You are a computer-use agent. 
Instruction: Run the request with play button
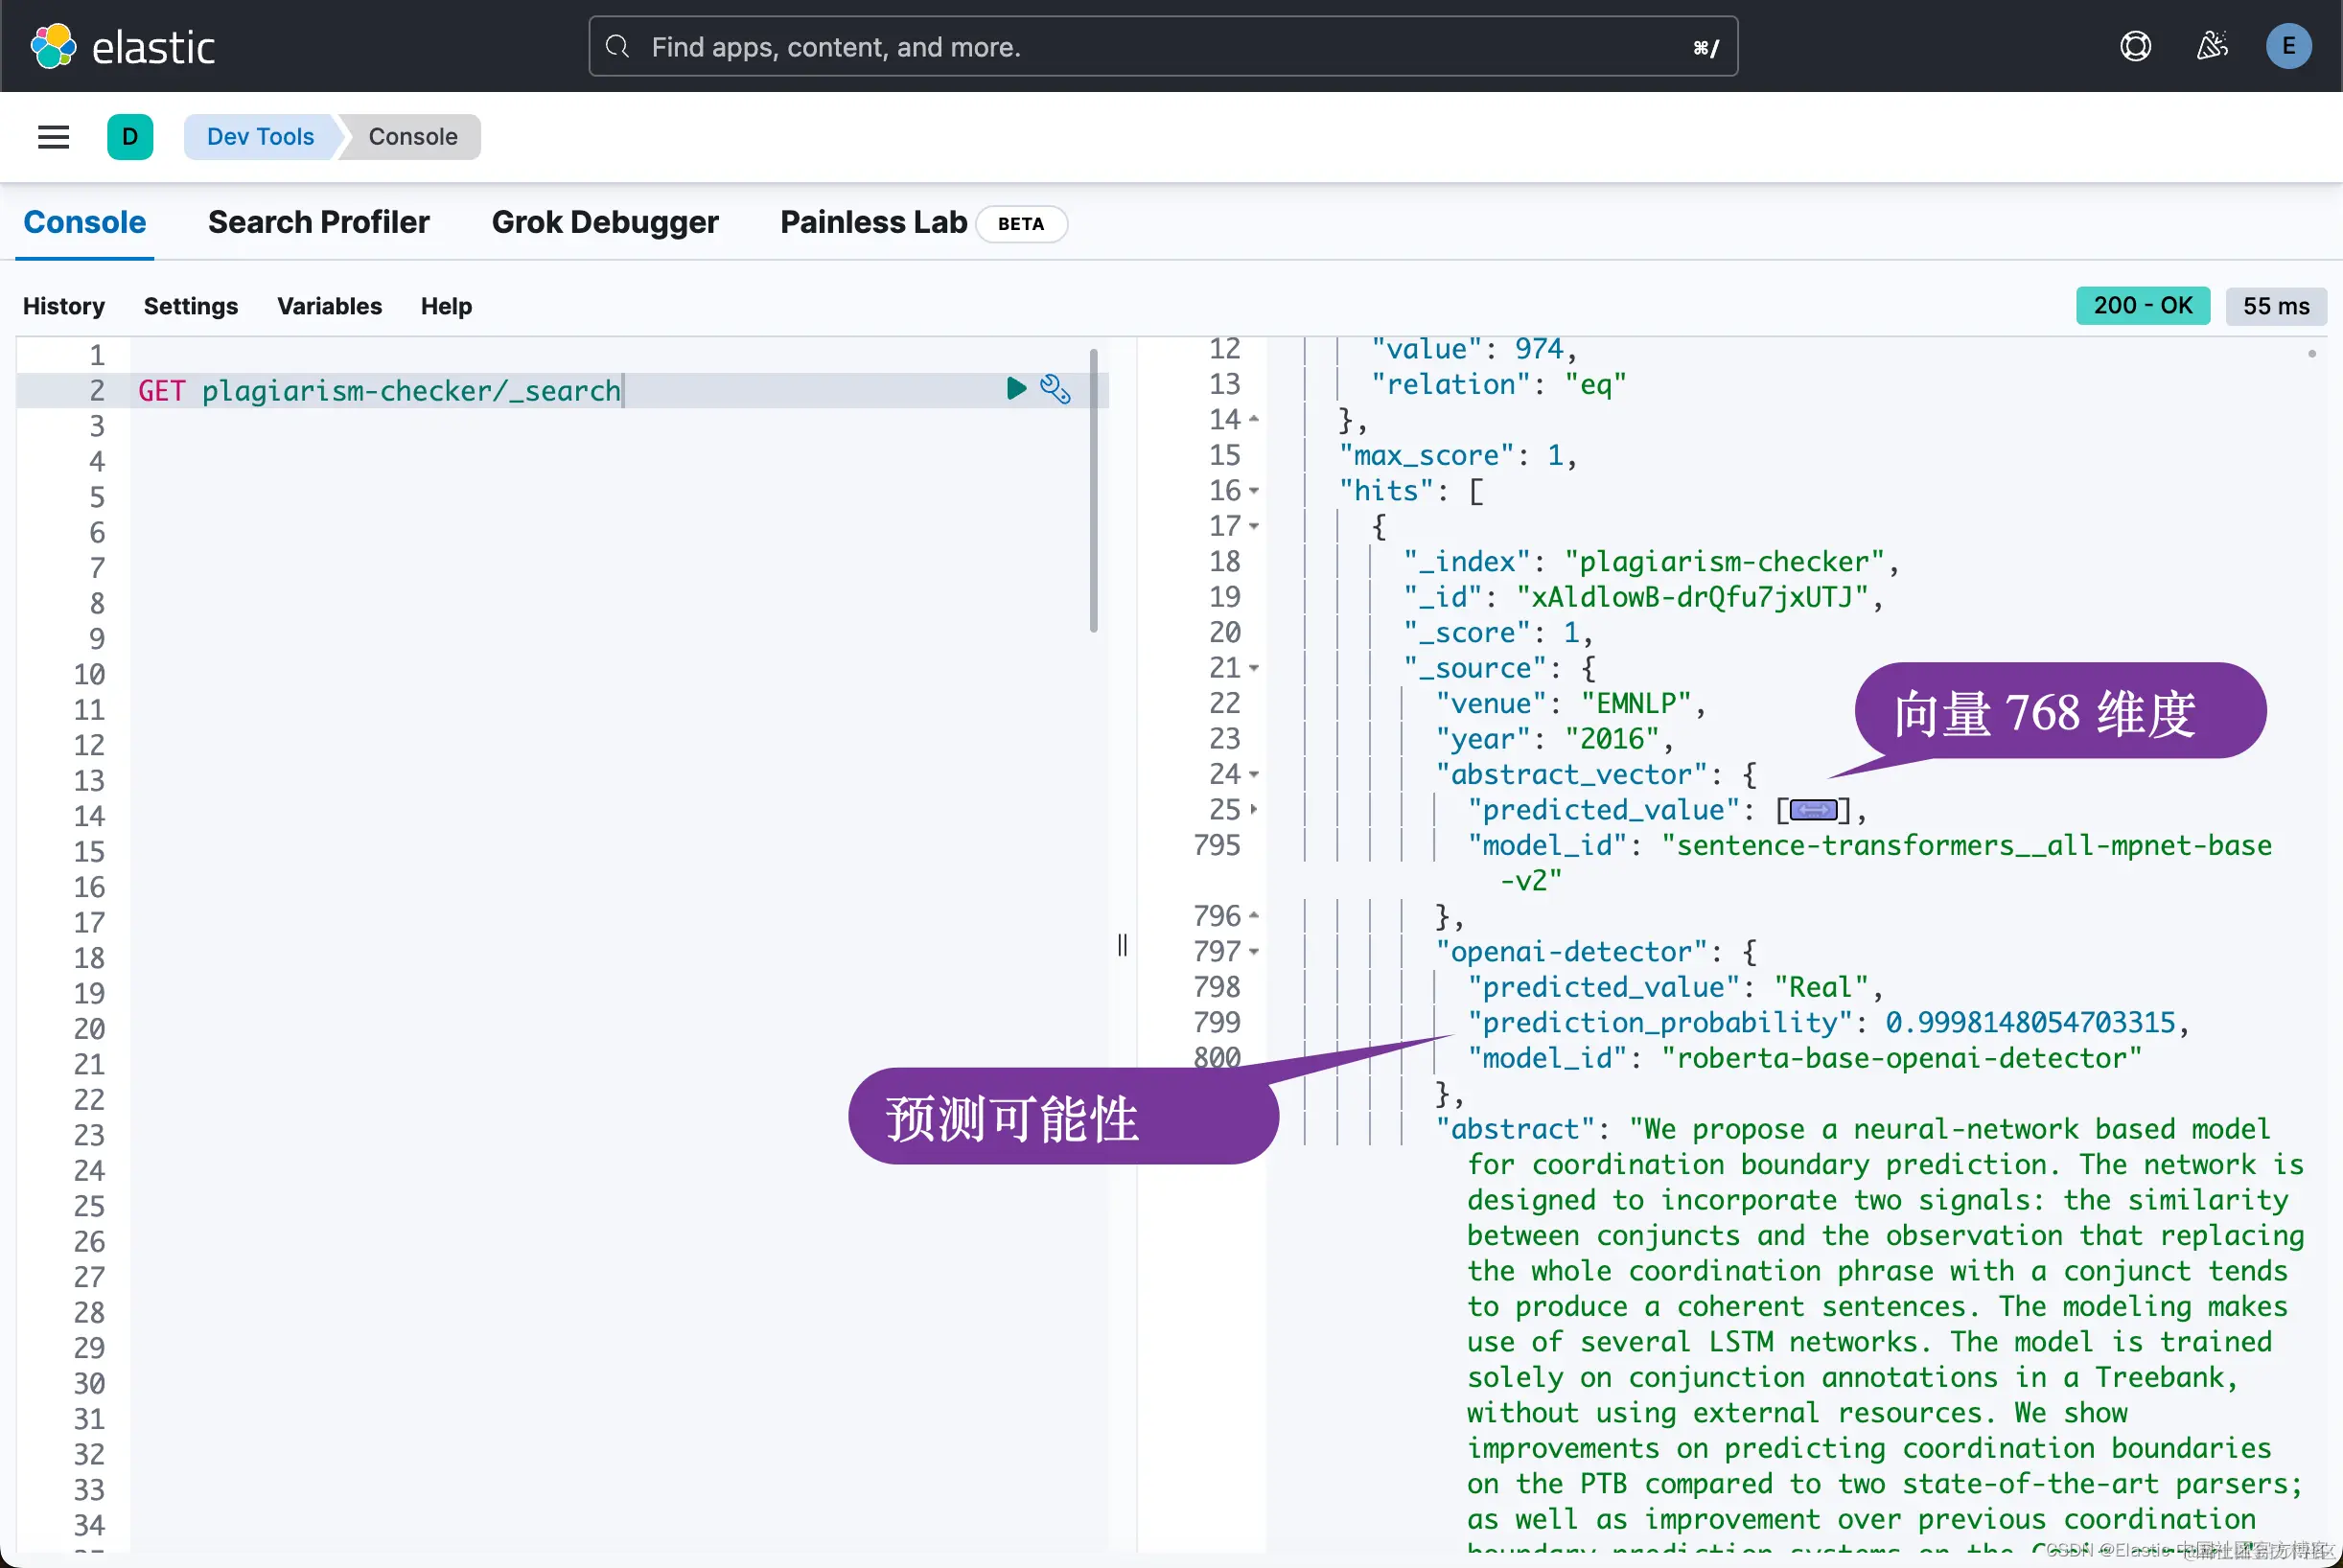click(x=1016, y=388)
